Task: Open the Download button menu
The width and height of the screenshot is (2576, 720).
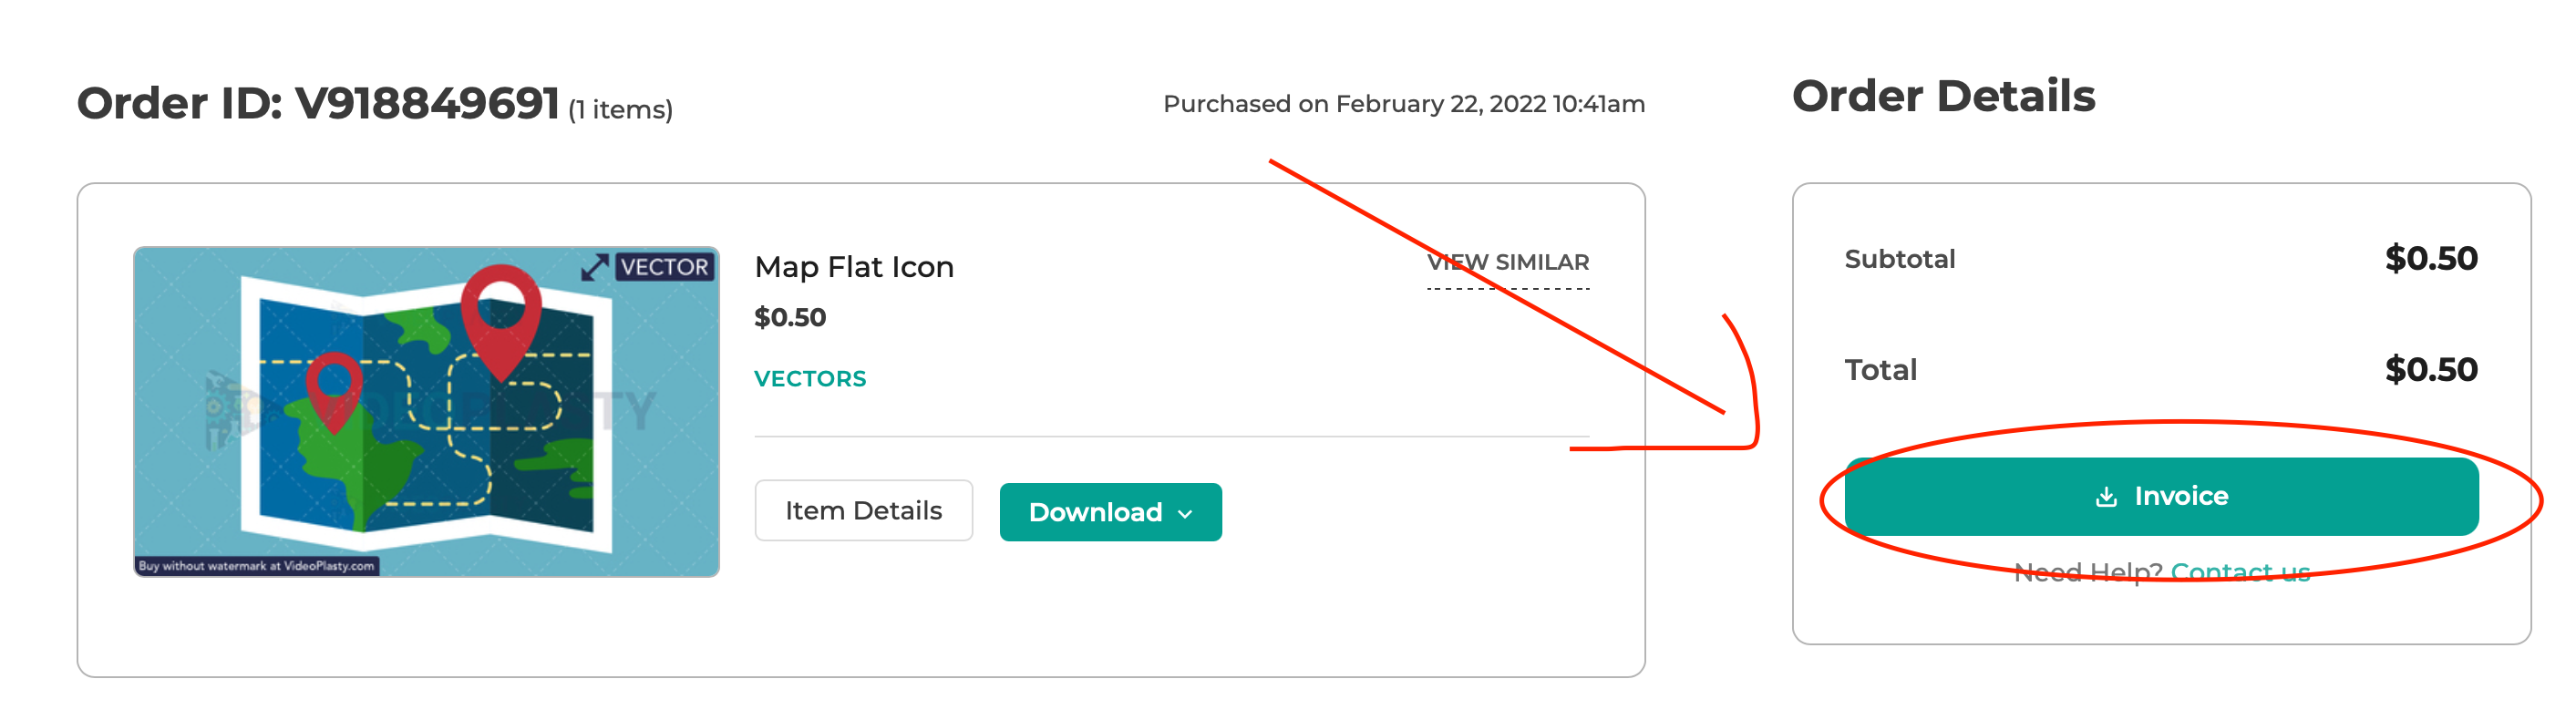Action: [x=1110, y=512]
